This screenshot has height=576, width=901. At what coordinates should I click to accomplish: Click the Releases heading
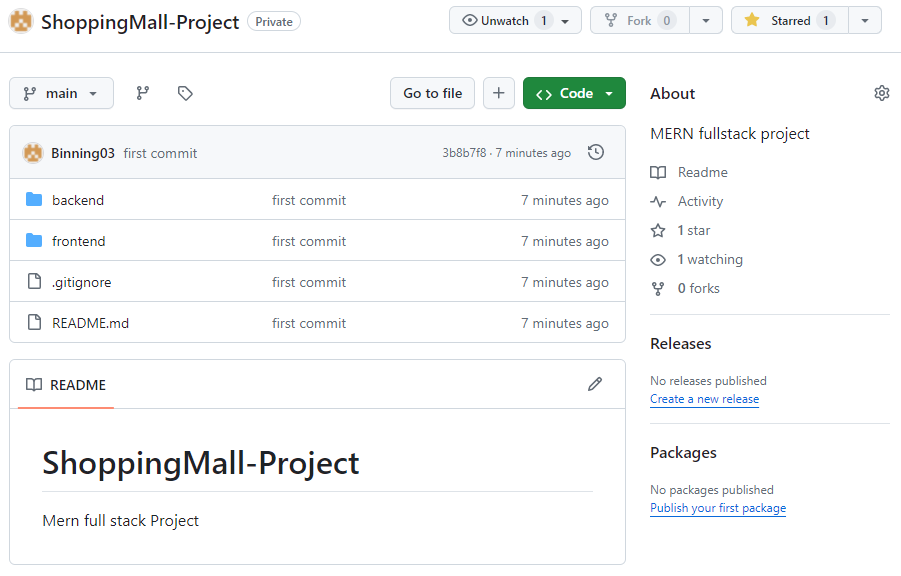681,344
